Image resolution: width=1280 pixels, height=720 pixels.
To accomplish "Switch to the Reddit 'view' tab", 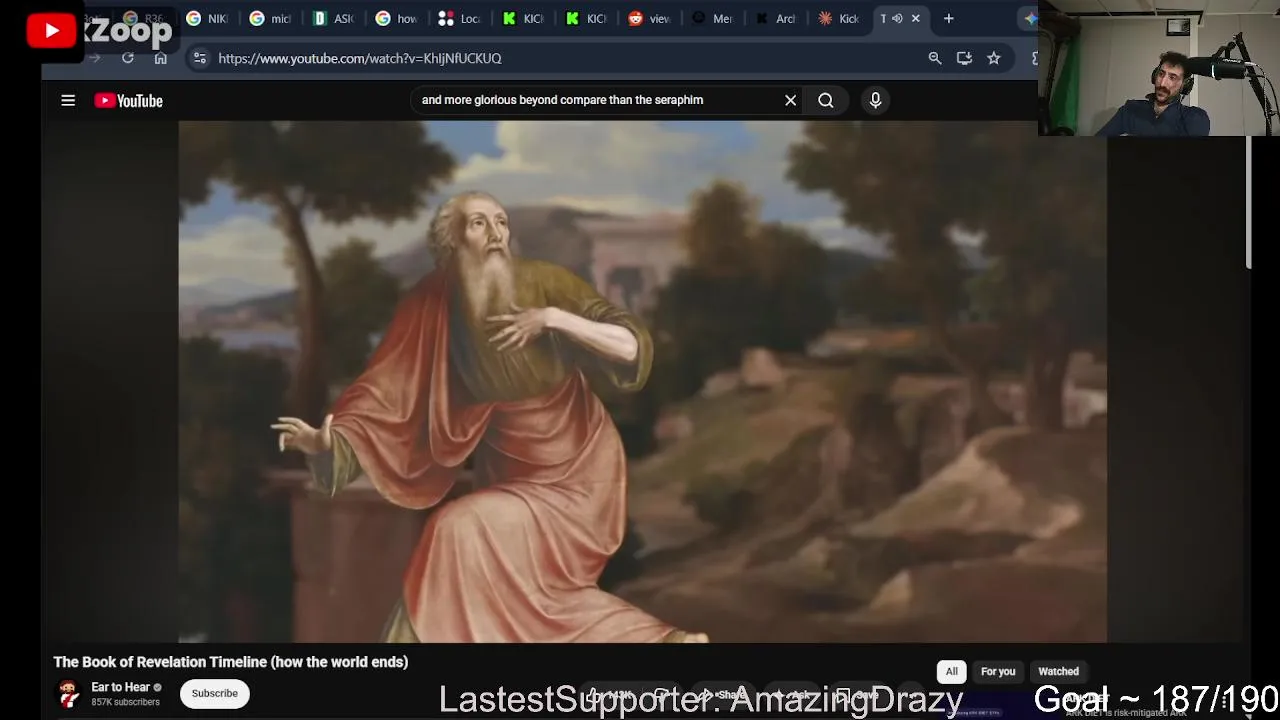I will [648, 18].
